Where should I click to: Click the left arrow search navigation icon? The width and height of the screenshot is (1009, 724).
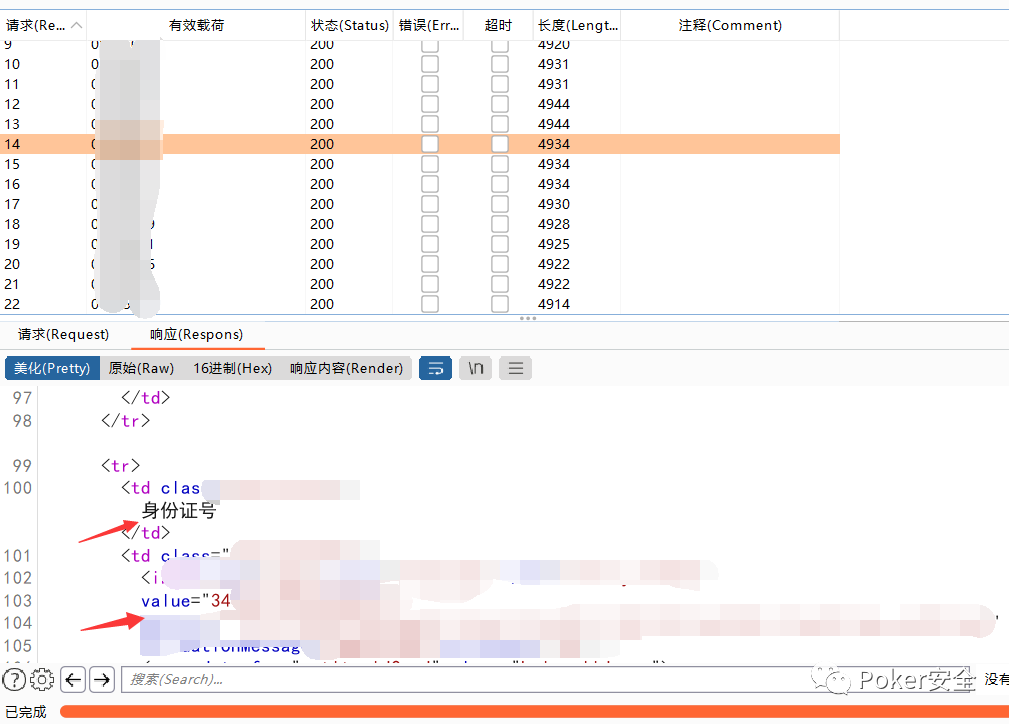coord(72,679)
